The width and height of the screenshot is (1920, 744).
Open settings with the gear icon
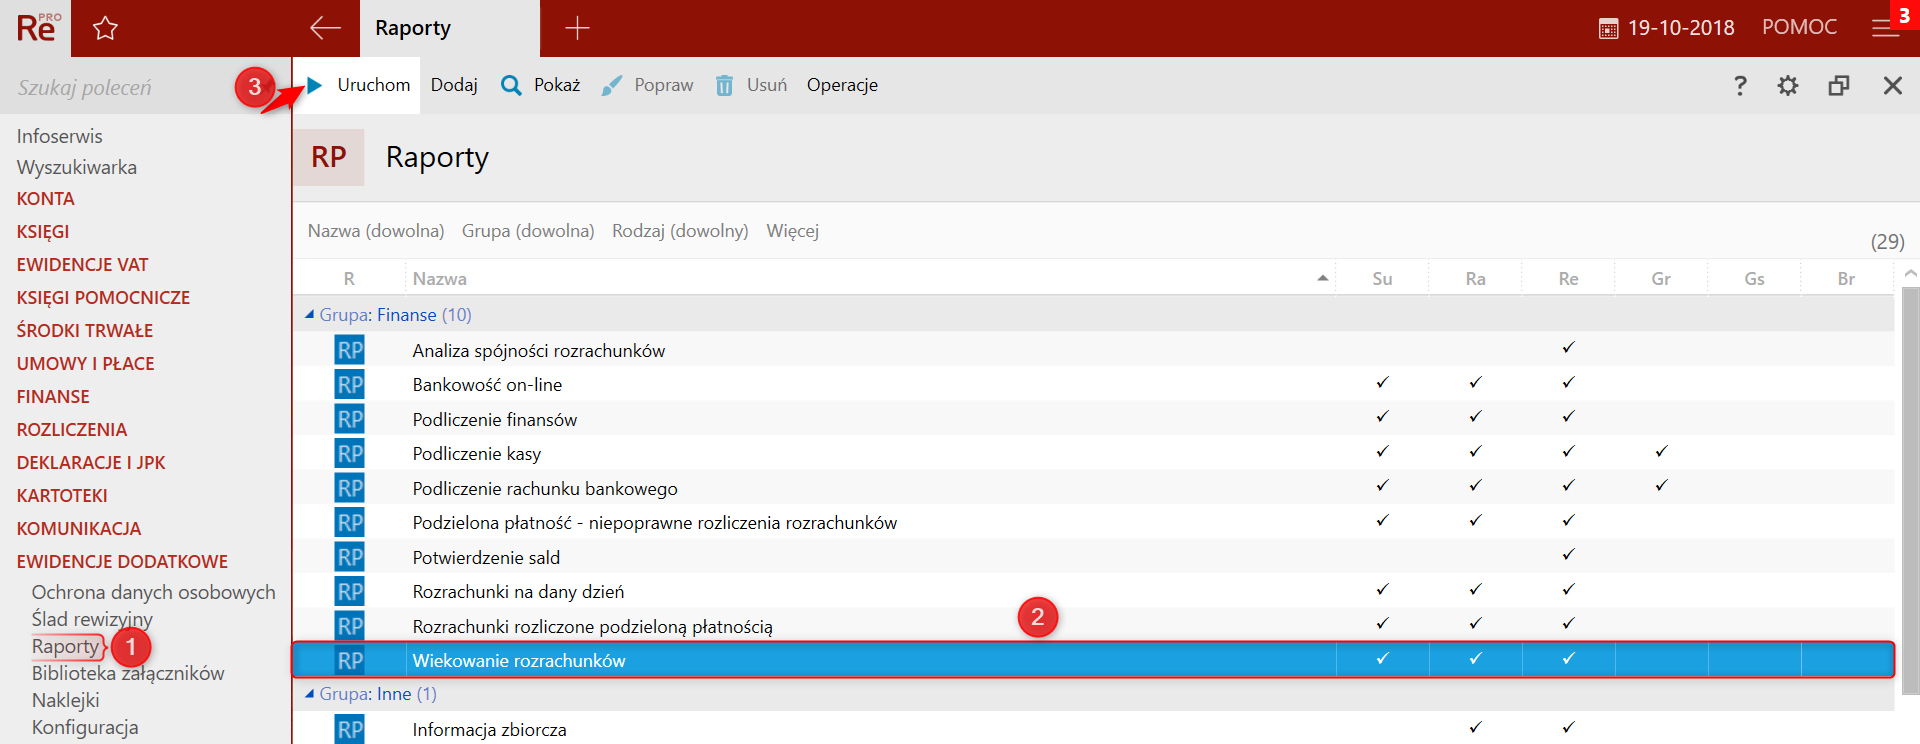[x=1788, y=85]
